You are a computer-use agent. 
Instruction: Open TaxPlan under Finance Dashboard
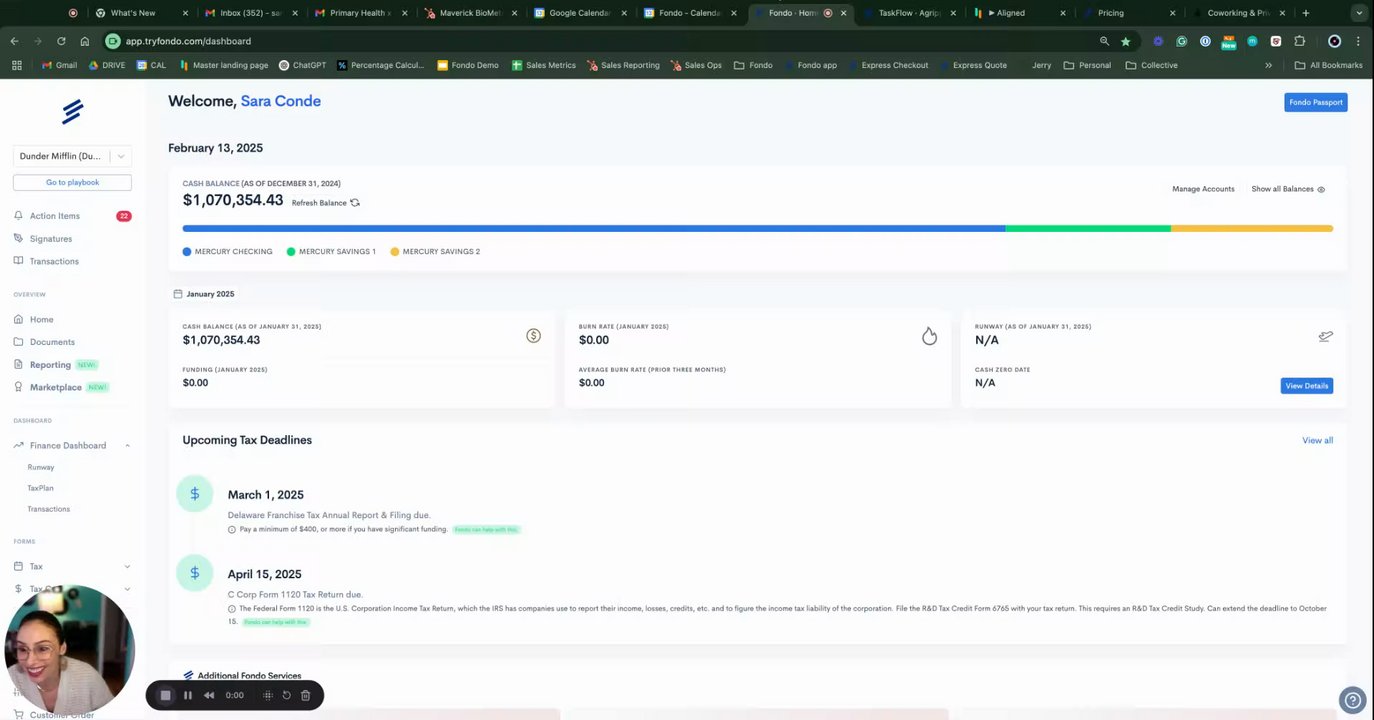[x=40, y=488]
